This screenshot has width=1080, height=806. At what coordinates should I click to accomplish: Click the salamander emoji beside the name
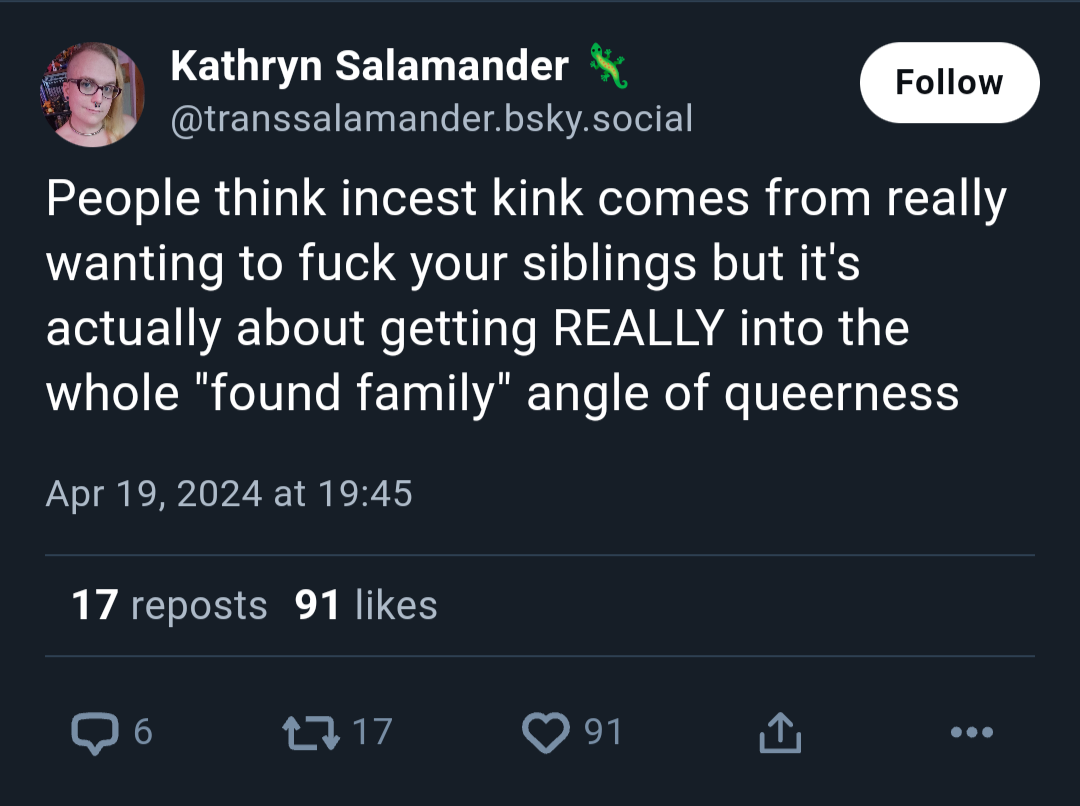pyautogui.click(x=608, y=66)
